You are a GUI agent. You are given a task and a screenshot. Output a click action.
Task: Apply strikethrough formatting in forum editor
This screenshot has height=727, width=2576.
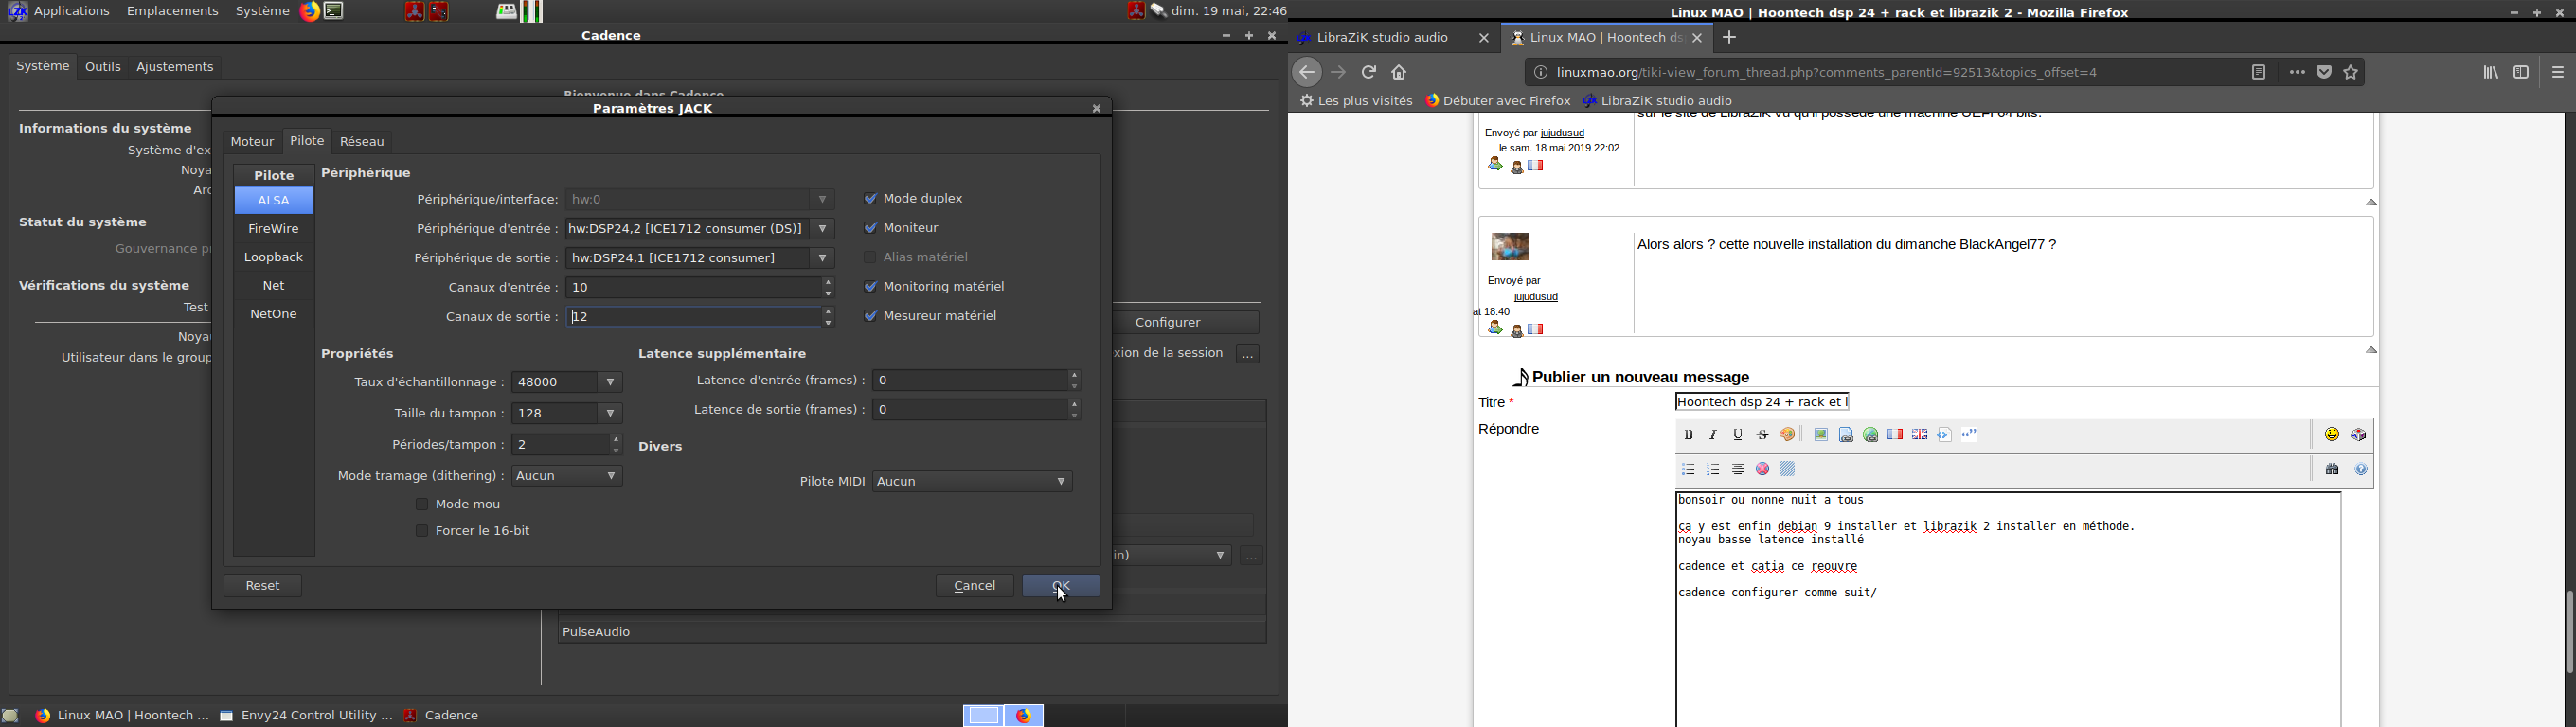pos(1763,435)
